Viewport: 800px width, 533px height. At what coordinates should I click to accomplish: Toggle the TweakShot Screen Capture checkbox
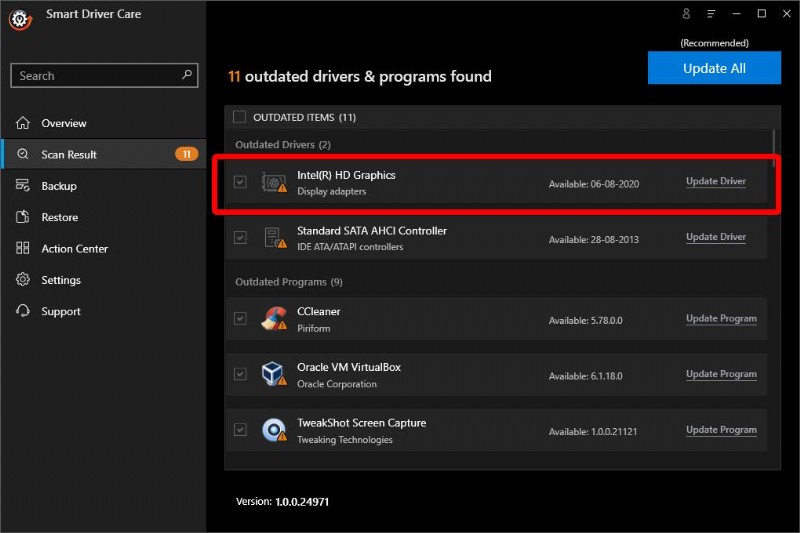click(240, 430)
